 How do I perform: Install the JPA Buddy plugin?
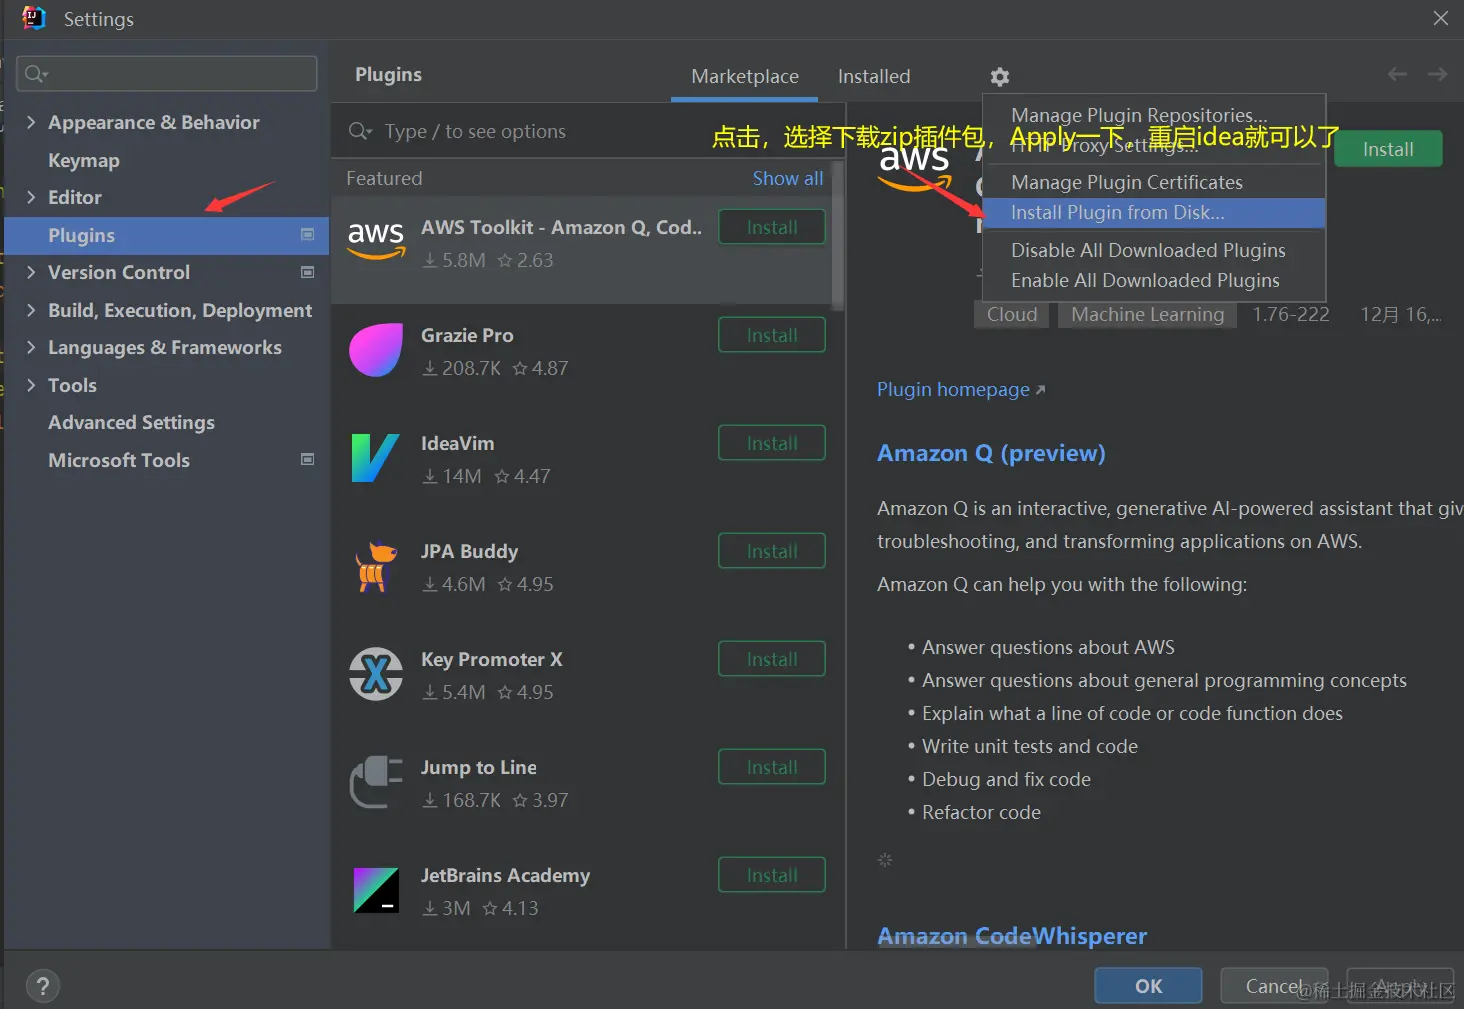pyautogui.click(x=772, y=551)
